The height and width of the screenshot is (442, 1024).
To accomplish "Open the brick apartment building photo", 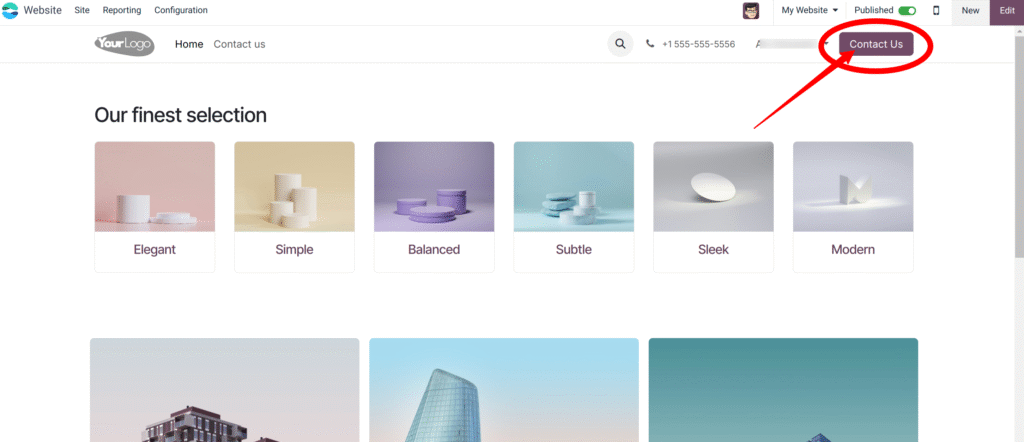I will (x=225, y=390).
